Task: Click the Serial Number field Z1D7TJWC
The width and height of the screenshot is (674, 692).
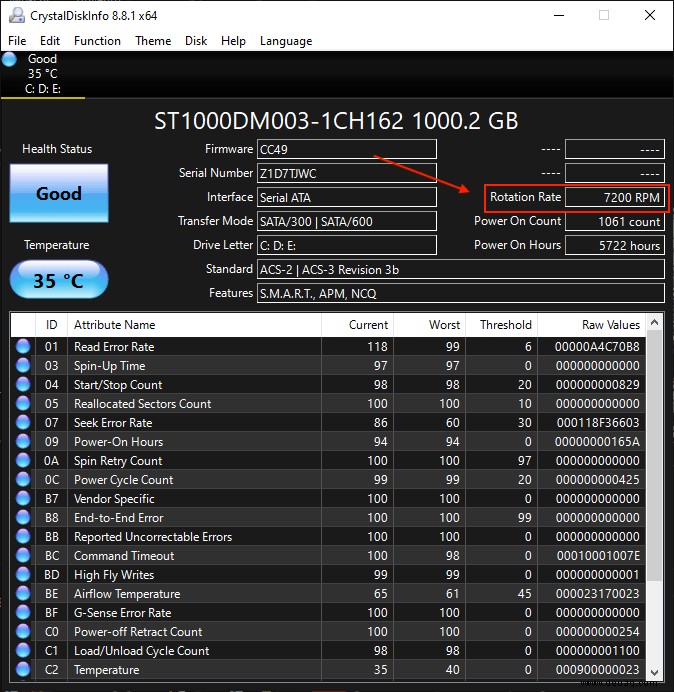Action: pyautogui.click(x=346, y=173)
